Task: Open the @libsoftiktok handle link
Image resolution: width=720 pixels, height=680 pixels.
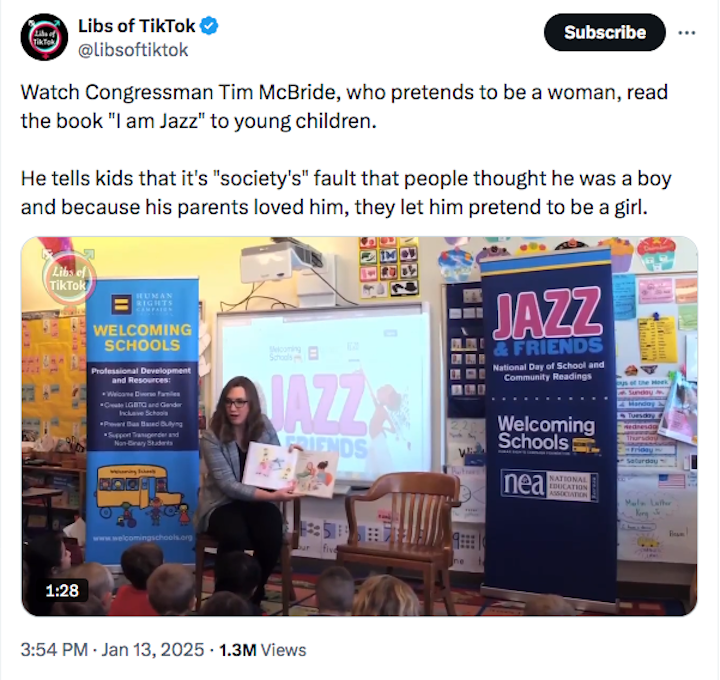Action: [x=133, y=50]
